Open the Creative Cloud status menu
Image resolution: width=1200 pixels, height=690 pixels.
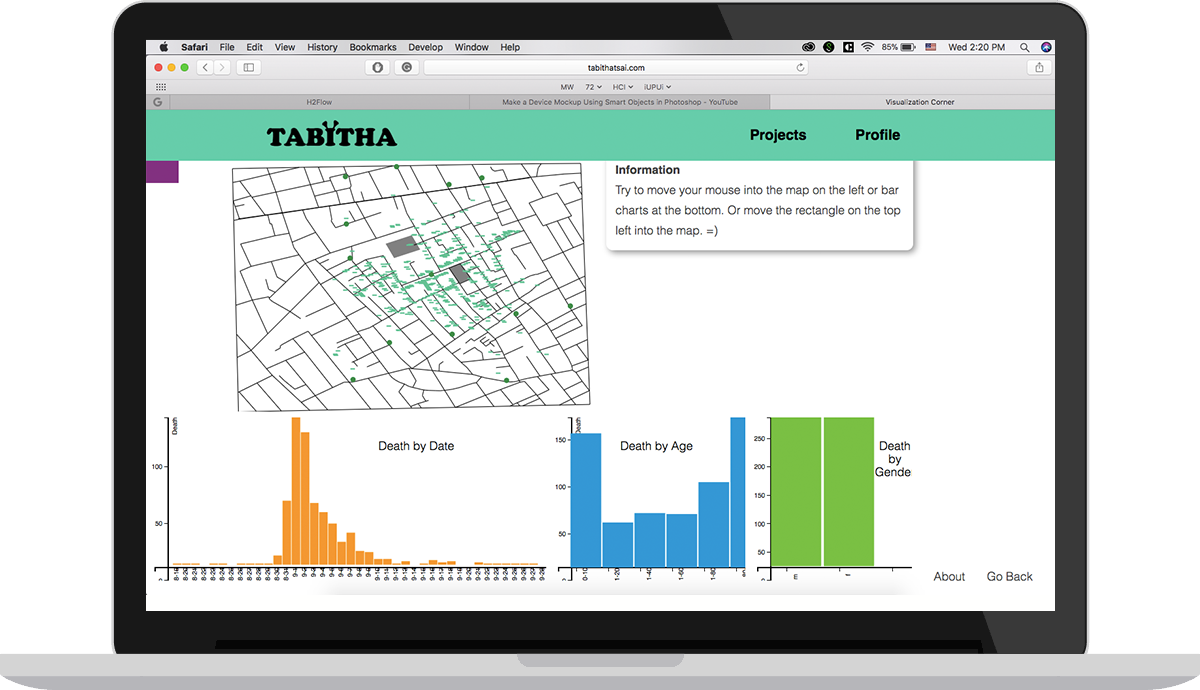click(x=808, y=47)
